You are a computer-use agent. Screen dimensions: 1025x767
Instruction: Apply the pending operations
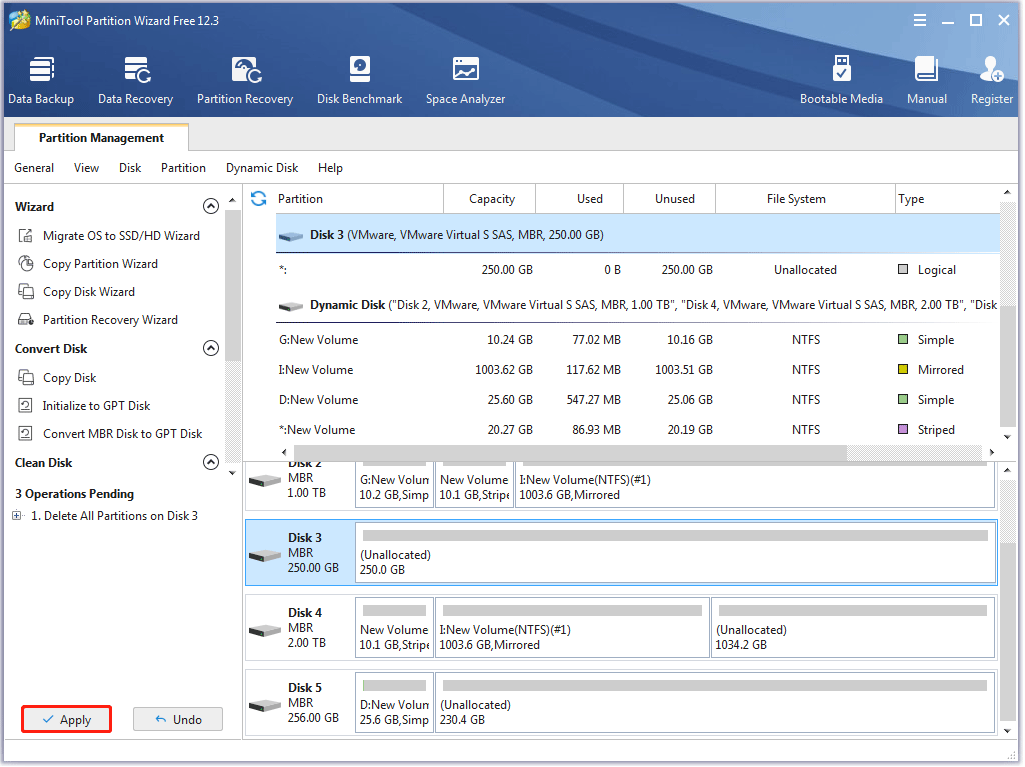tap(66, 718)
